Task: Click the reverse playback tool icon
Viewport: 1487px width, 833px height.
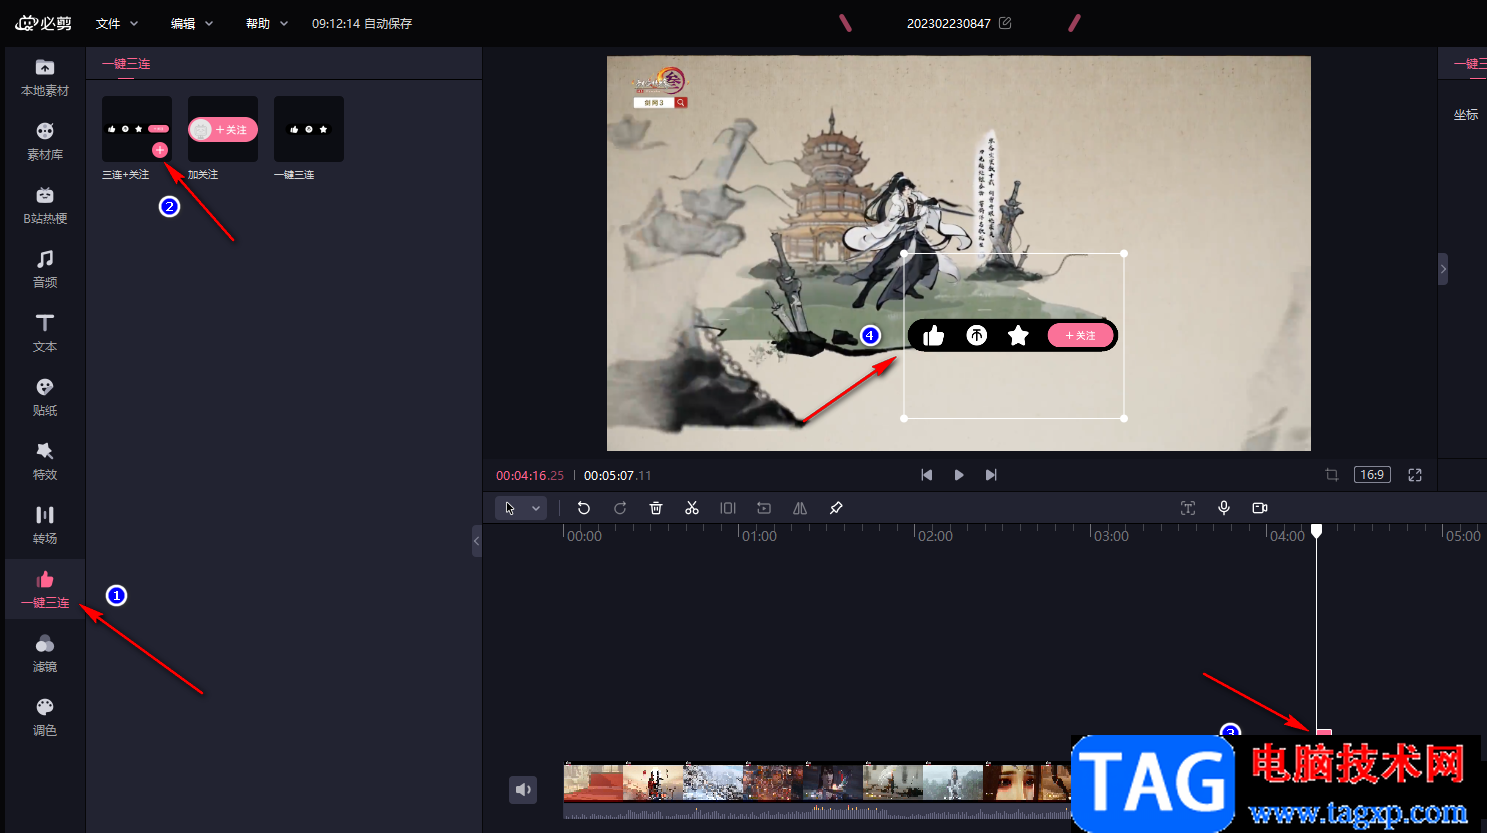Action: 764,508
